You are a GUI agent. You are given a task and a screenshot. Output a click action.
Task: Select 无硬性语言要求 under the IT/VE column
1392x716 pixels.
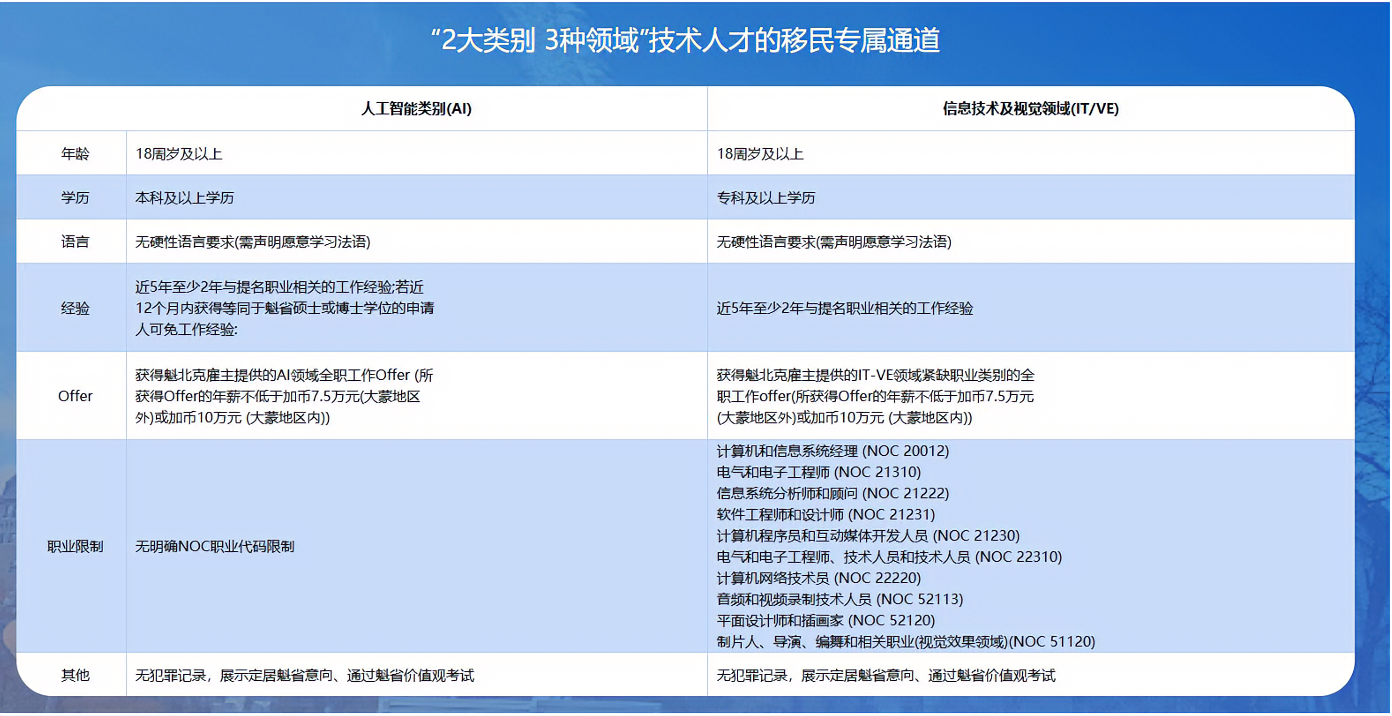(x=834, y=242)
